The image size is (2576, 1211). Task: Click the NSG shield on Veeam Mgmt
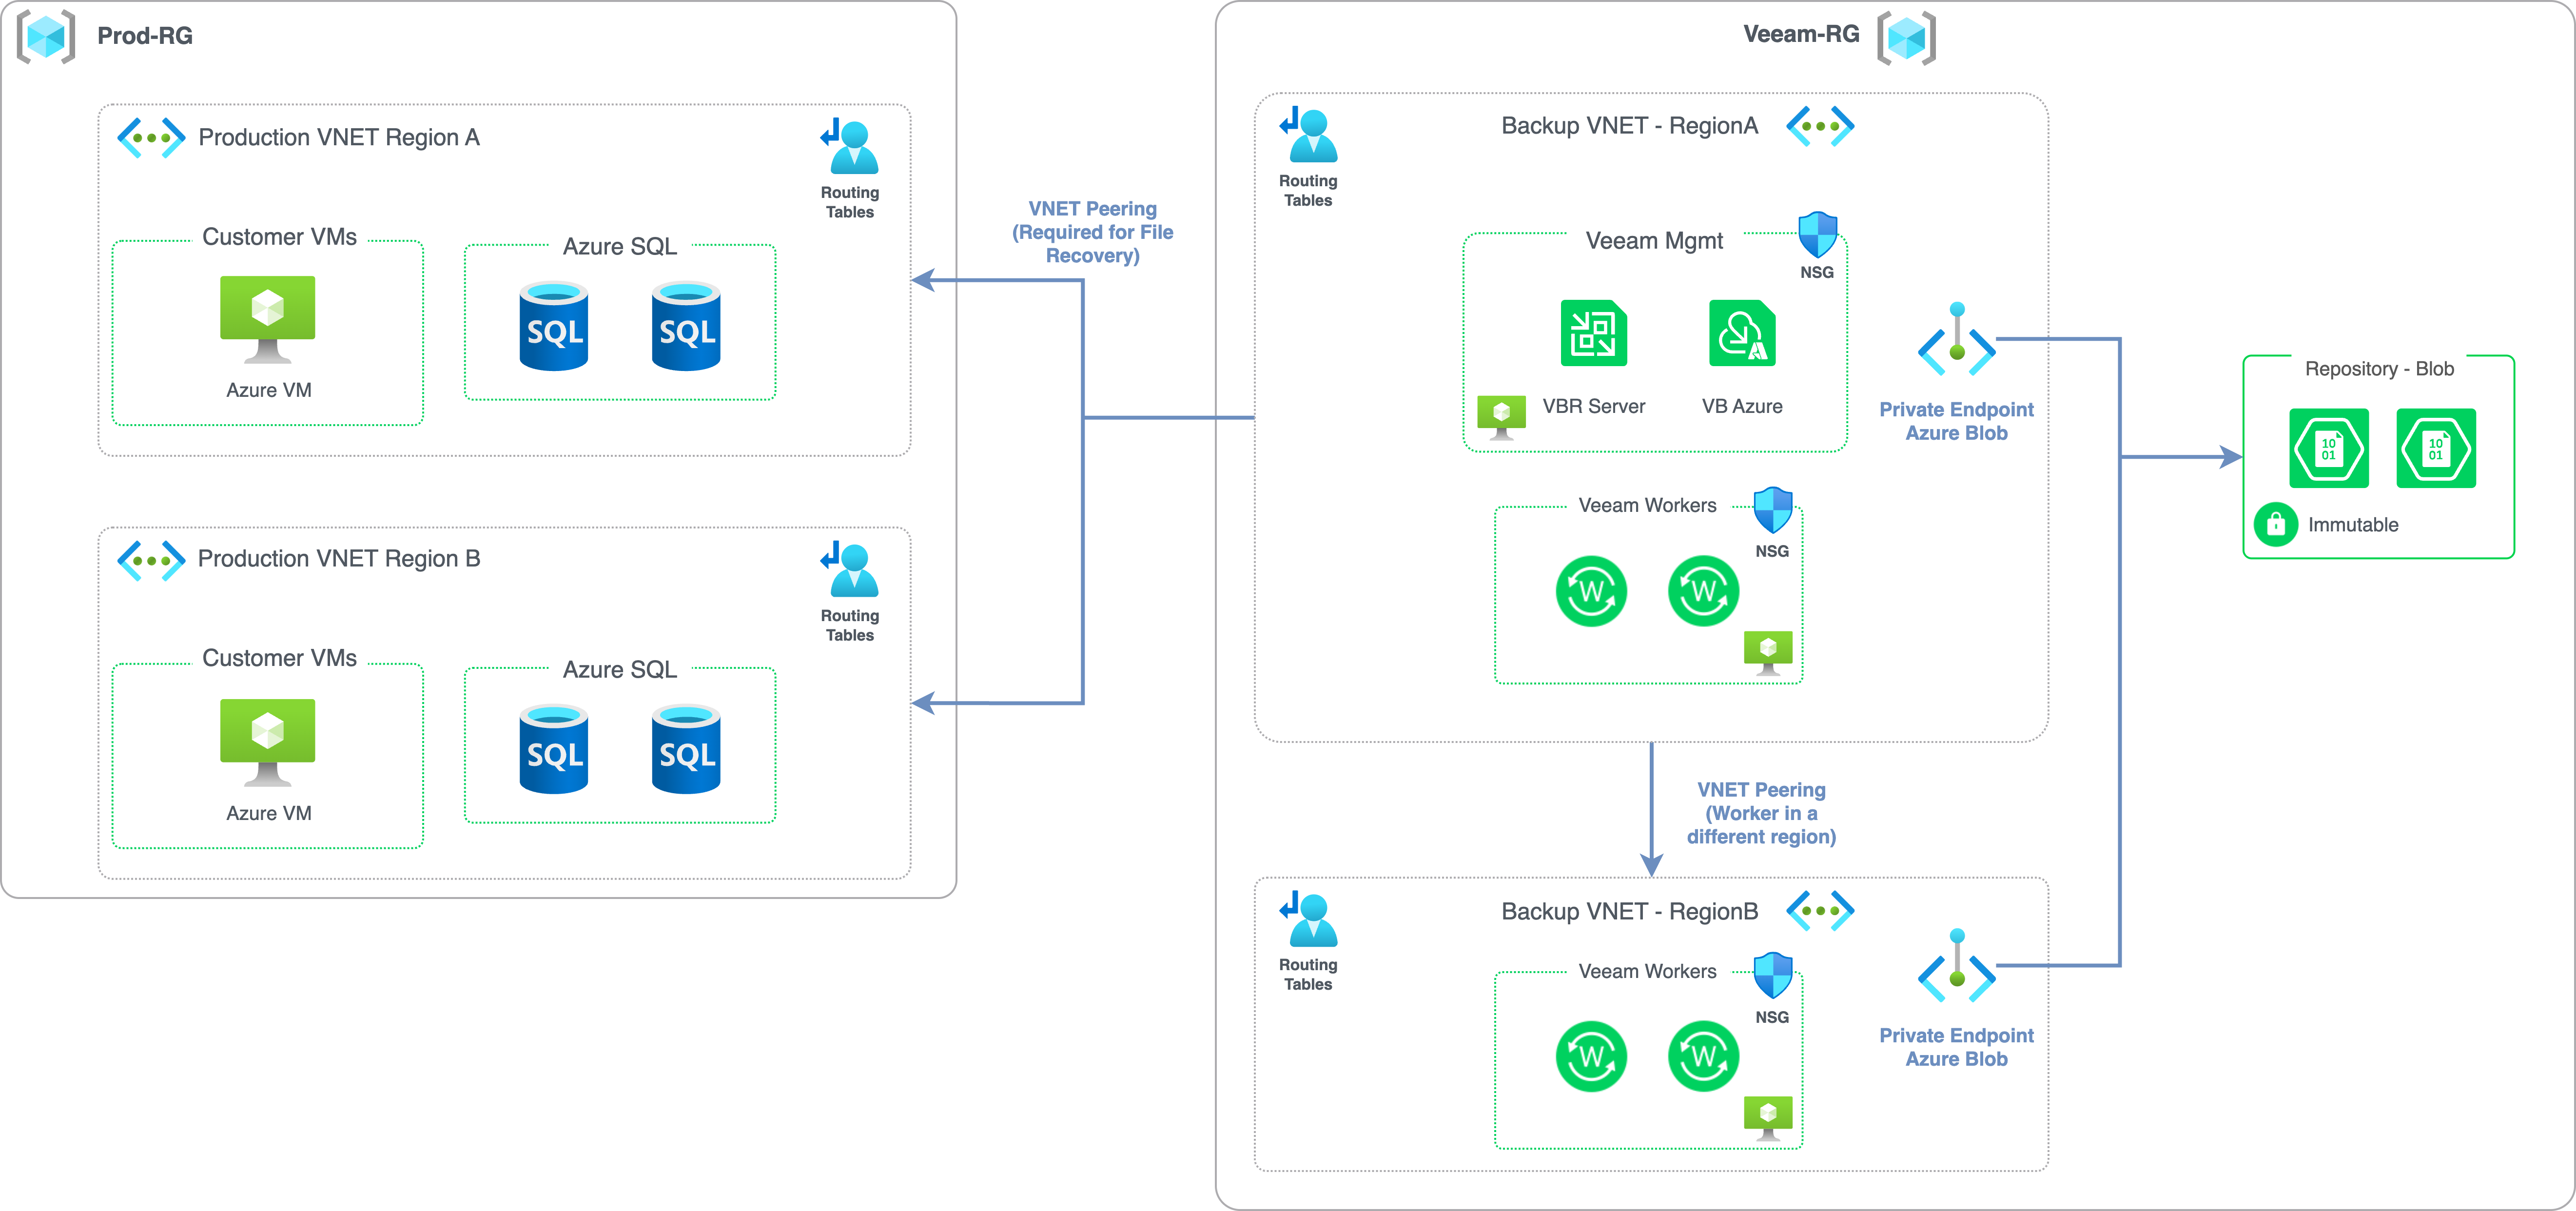coord(1817,235)
